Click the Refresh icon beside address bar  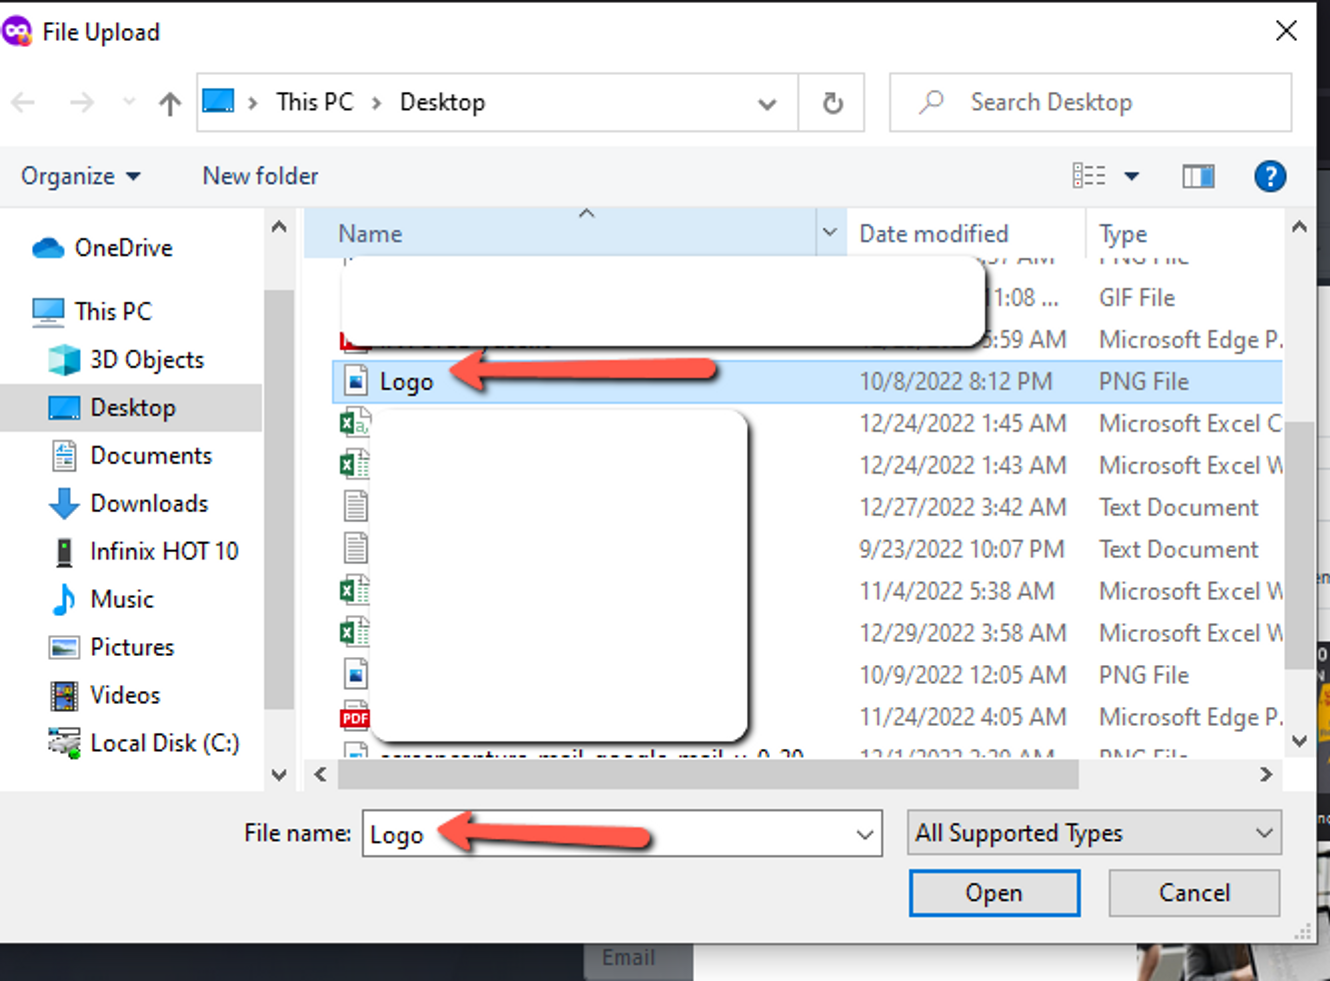point(832,103)
